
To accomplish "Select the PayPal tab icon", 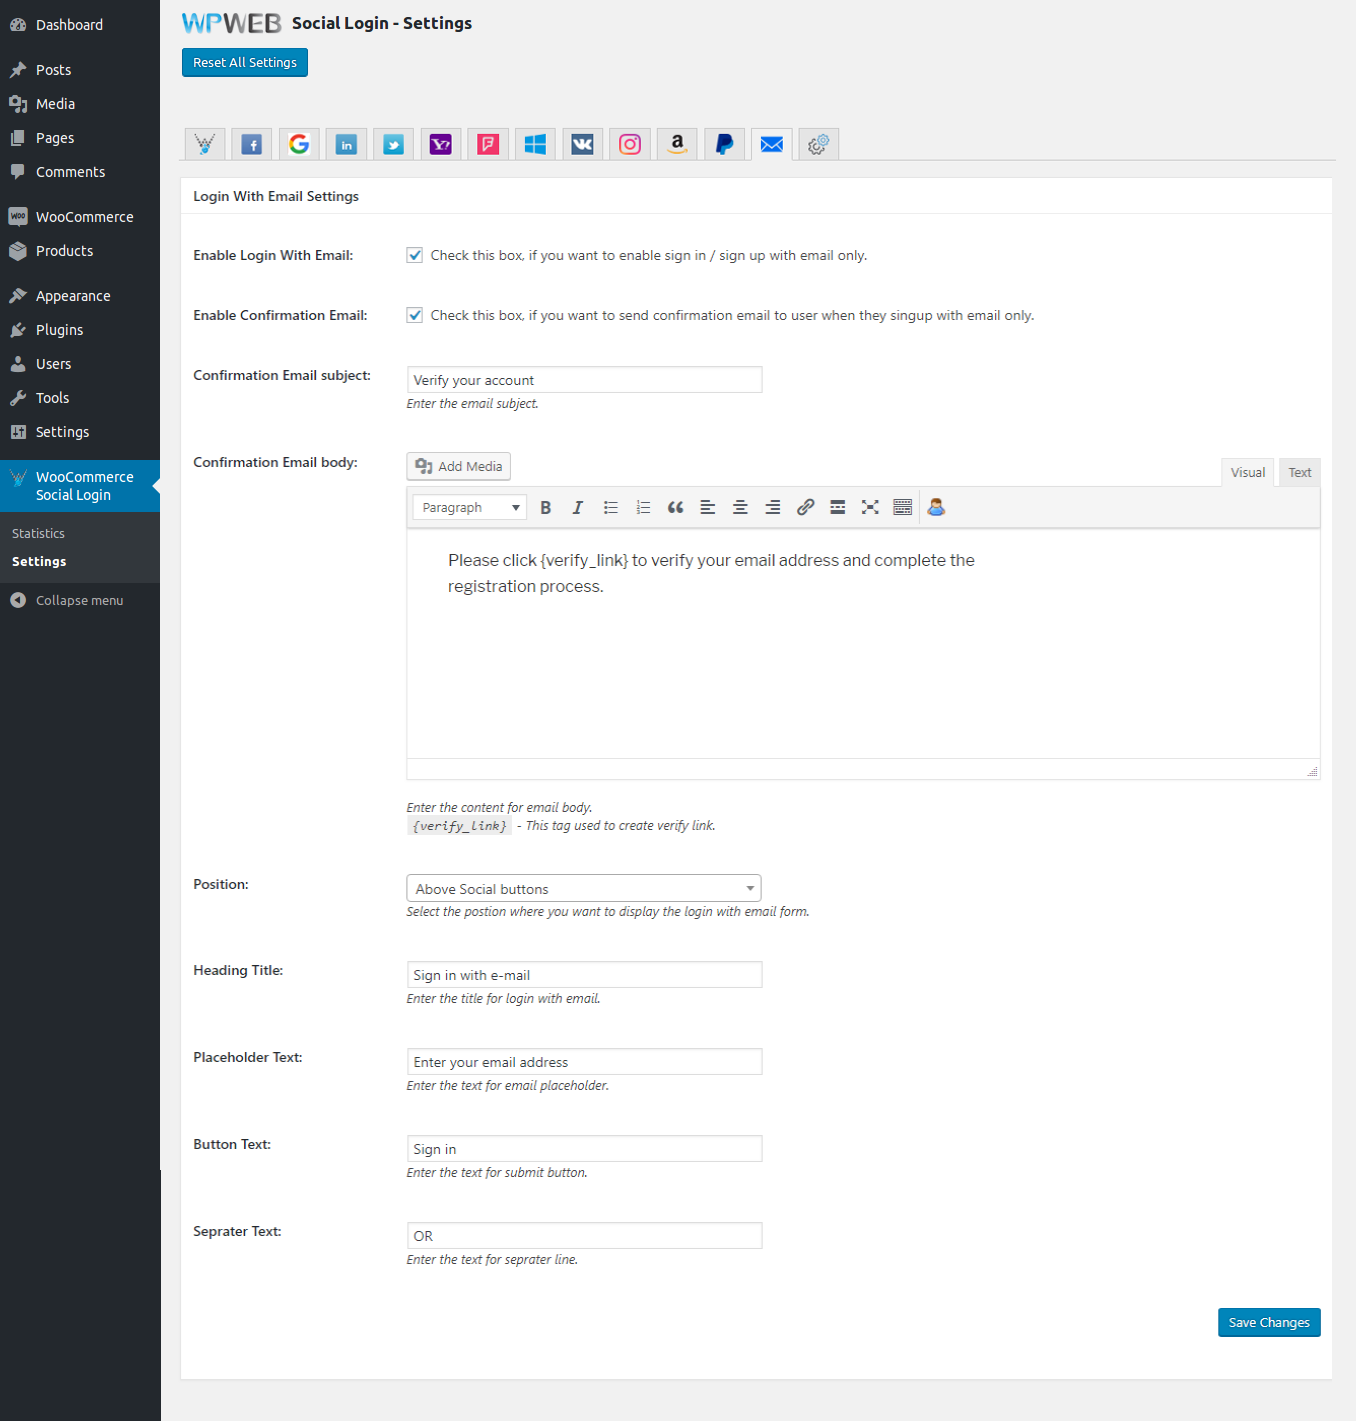I will pyautogui.click(x=724, y=145).
